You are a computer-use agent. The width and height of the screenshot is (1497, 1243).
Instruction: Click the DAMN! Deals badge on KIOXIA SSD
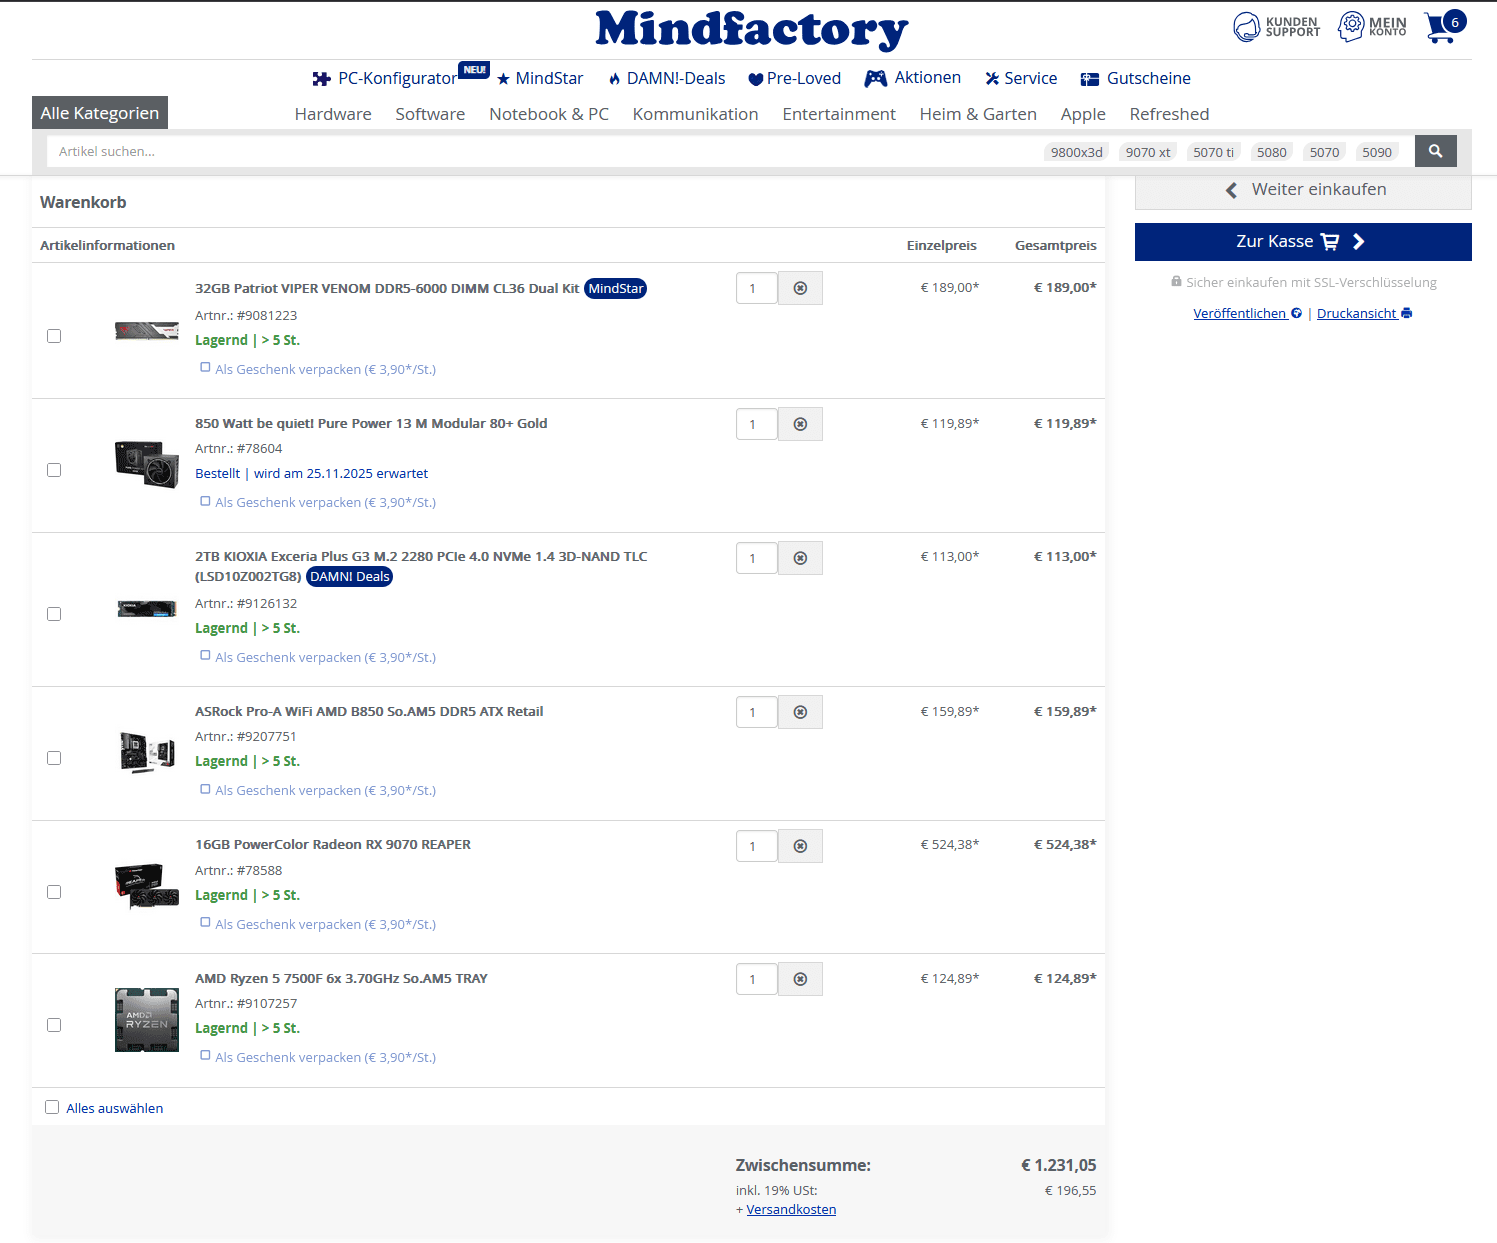349,576
